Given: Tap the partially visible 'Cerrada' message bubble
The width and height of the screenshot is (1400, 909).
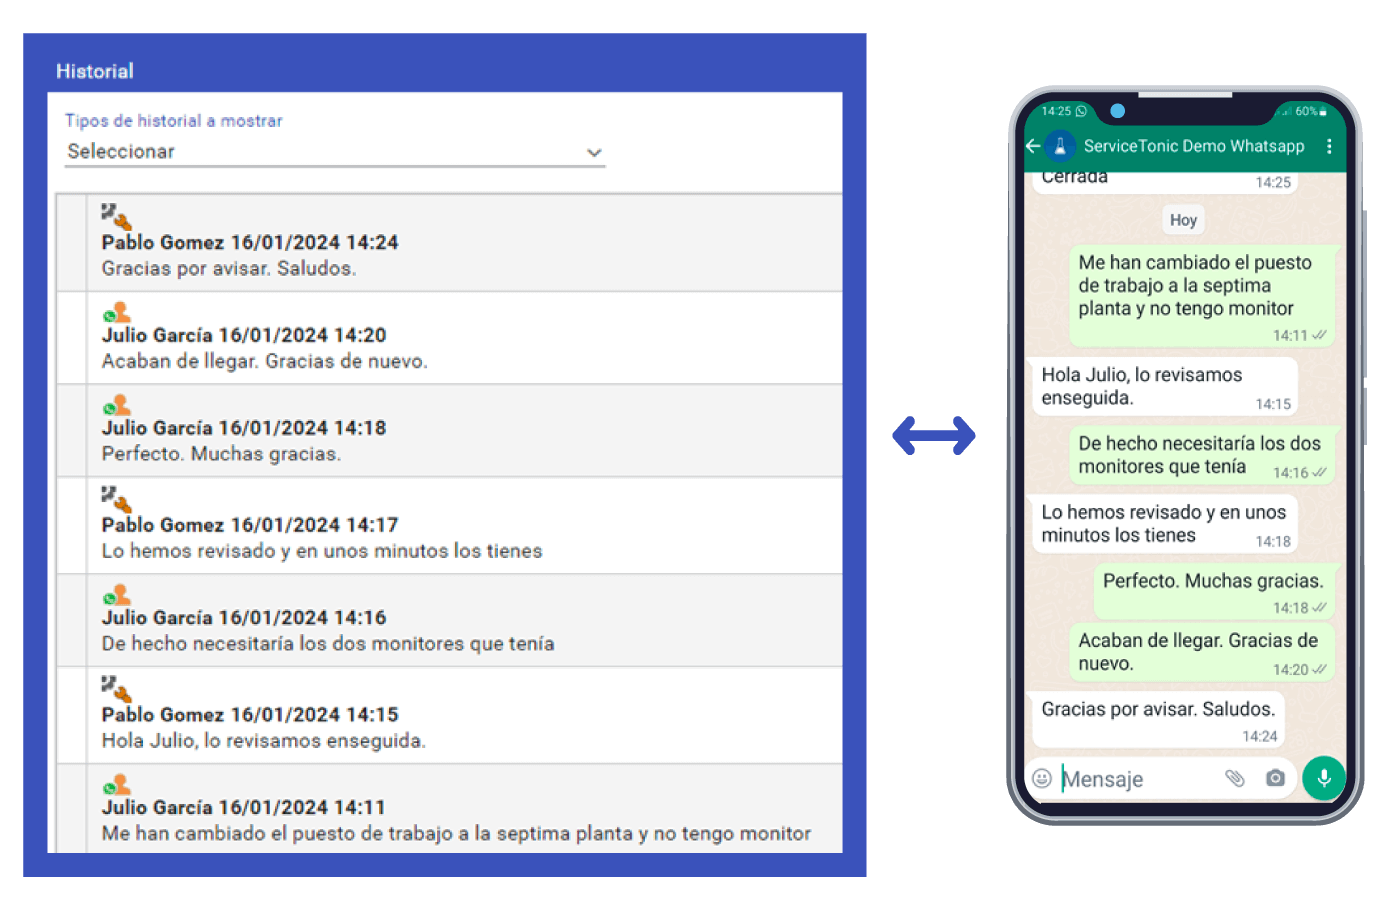Looking at the screenshot, I should tap(1165, 182).
